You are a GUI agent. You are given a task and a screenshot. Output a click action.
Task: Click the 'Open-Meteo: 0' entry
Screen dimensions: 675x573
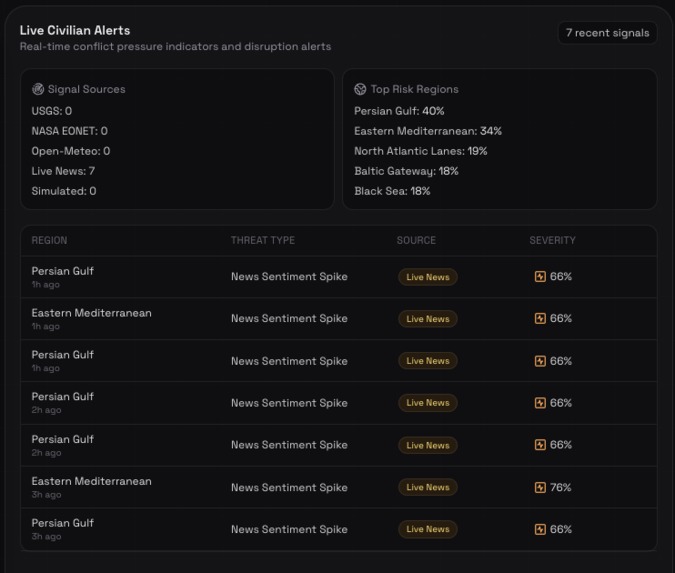pos(71,151)
